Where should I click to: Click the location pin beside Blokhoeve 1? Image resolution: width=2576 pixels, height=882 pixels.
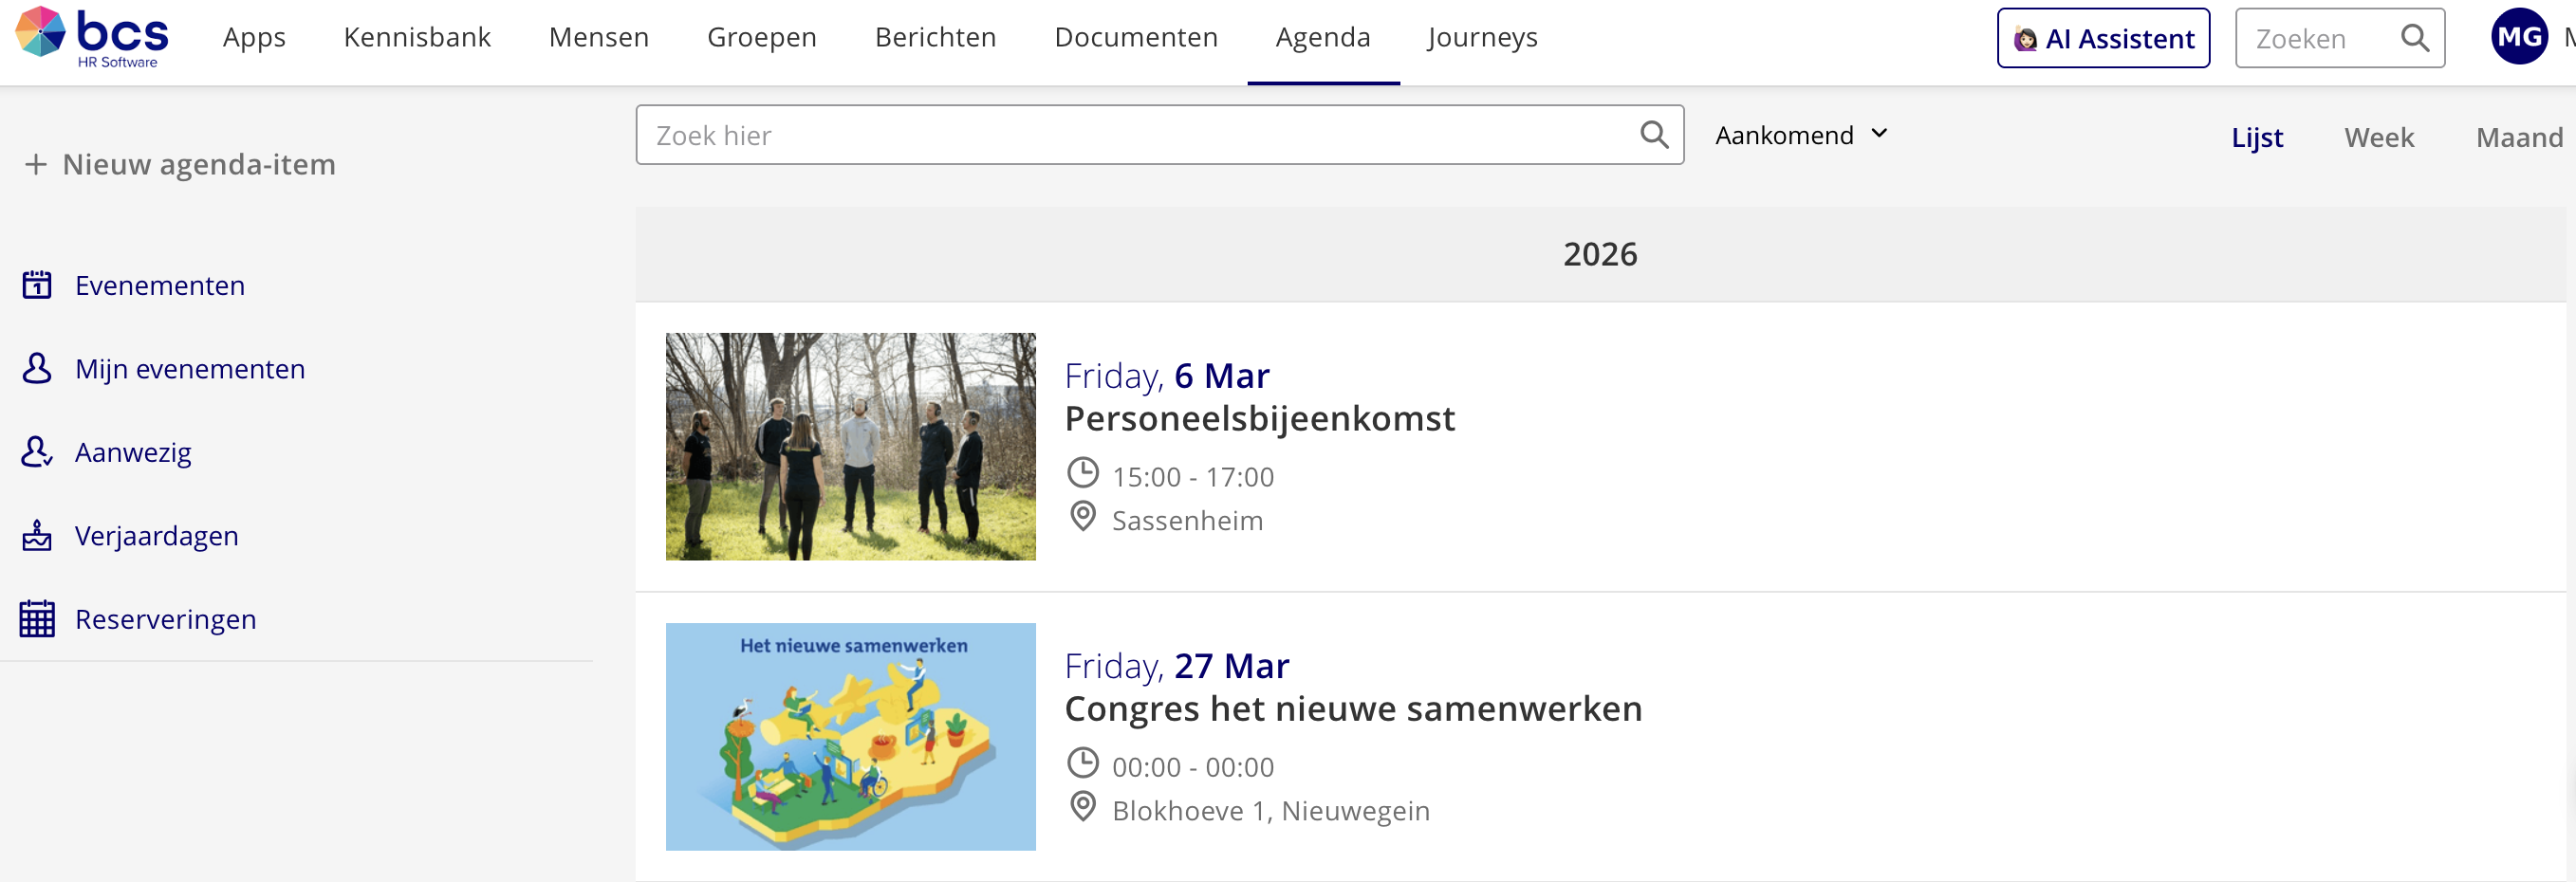pyautogui.click(x=1083, y=807)
